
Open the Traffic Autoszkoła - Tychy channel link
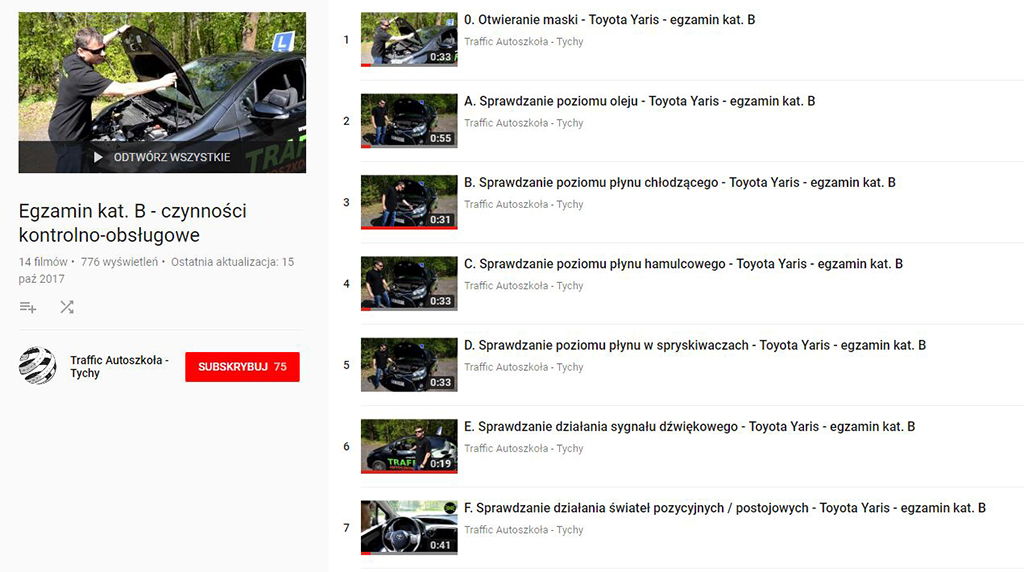(119, 366)
